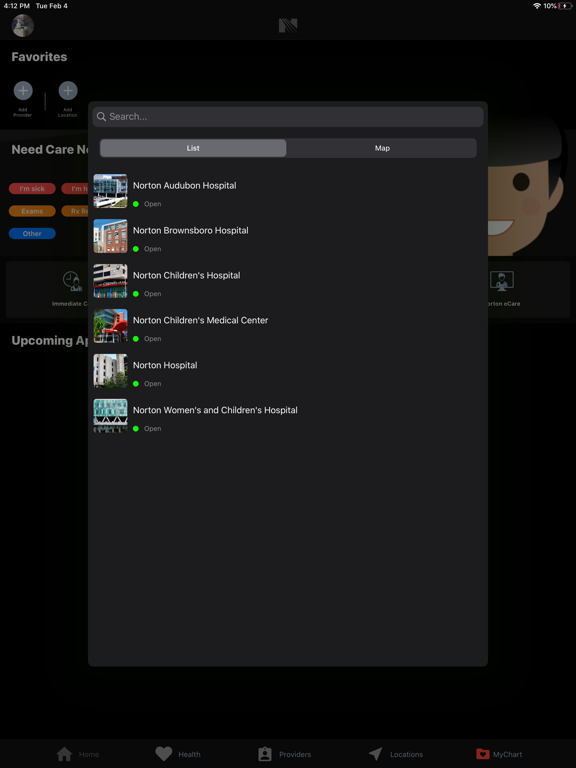The height and width of the screenshot is (768, 576).
Task: Tap the Norton logo in the header
Action: click(288, 25)
